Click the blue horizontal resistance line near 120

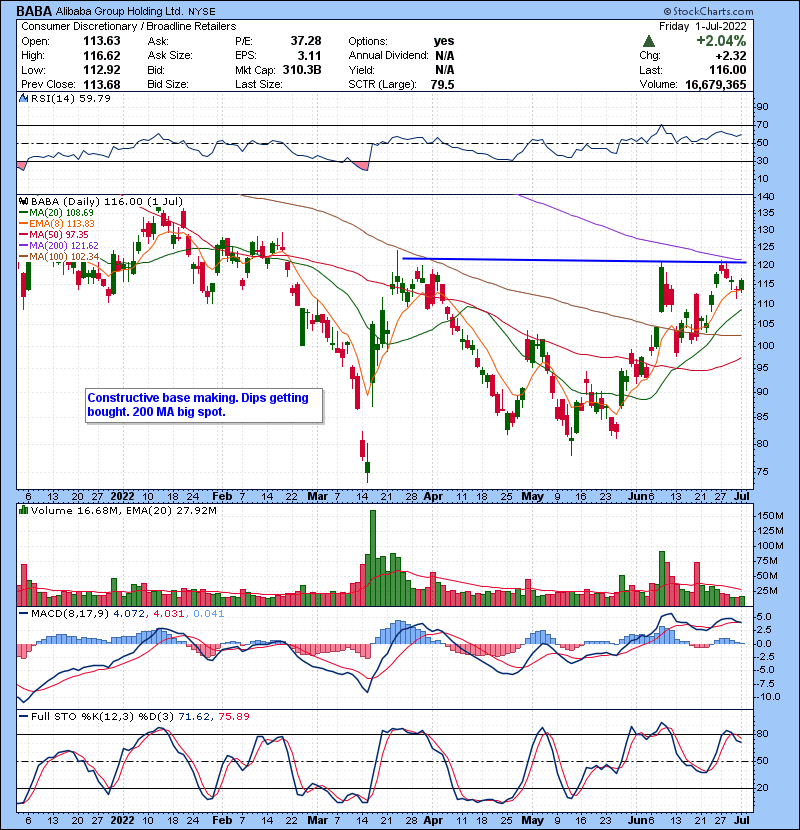pos(574,260)
